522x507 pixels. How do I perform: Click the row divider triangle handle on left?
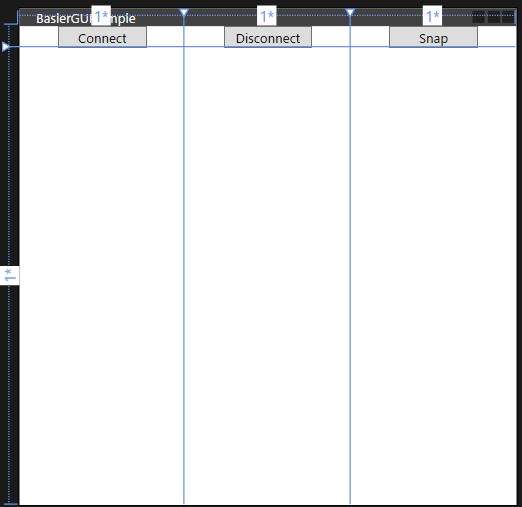click(x=5, y=47)
